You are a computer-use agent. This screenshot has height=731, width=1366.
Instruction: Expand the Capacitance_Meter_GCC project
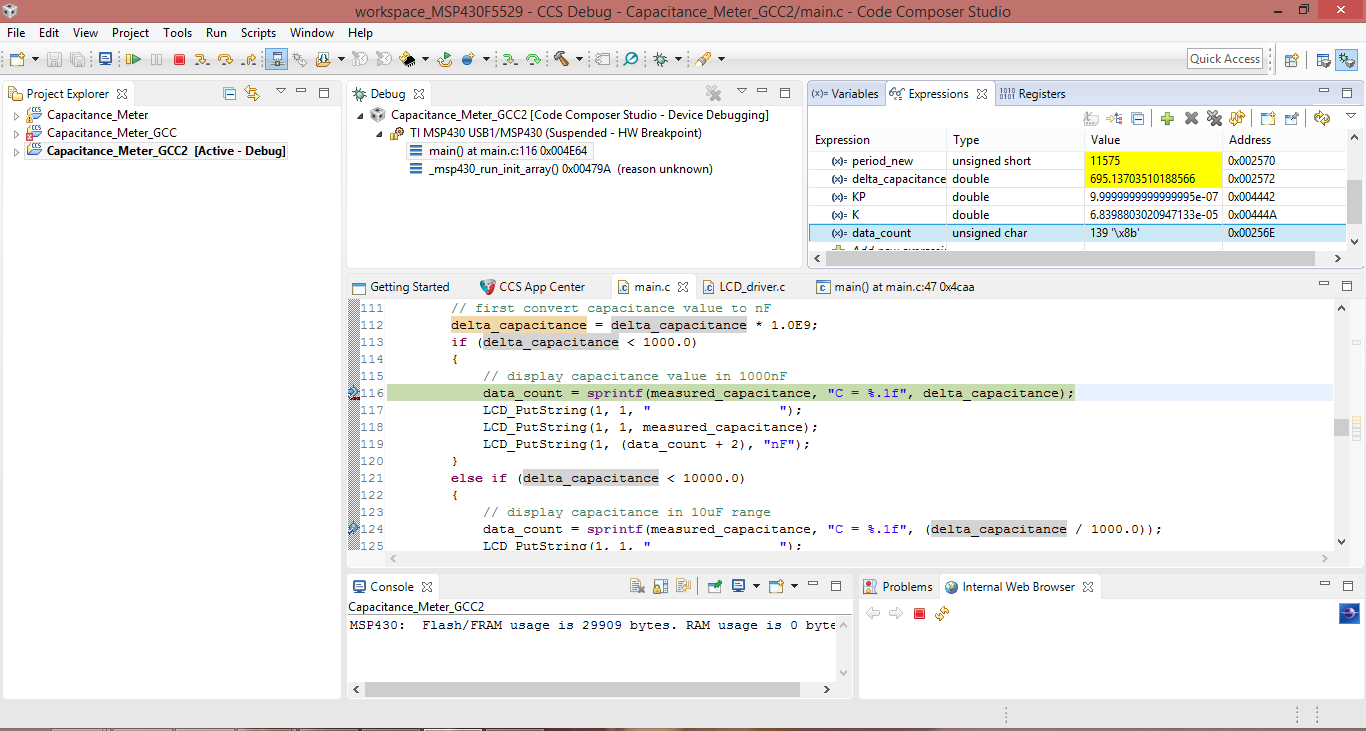tap(16, 134)
